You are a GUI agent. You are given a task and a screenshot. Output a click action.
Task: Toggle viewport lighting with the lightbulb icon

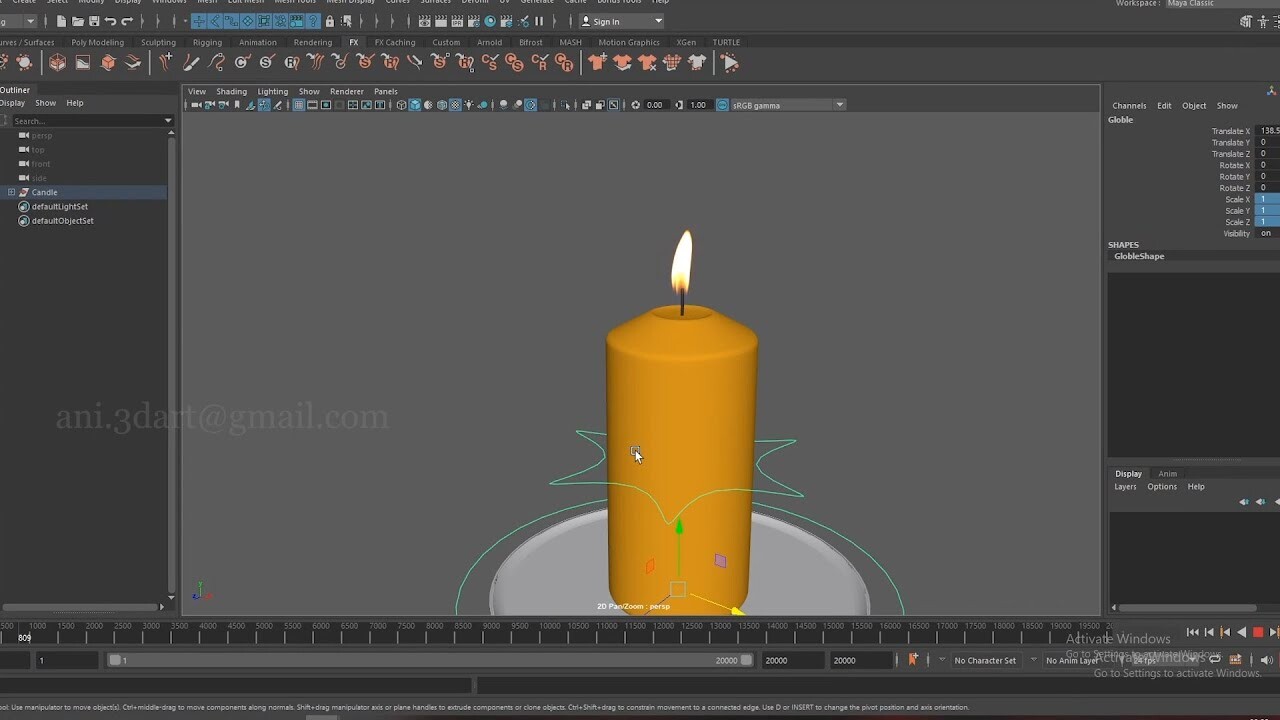click(469, 105)
